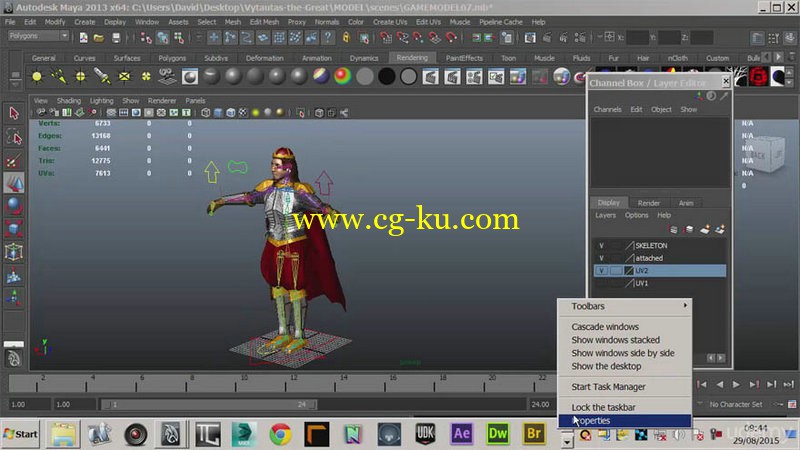
Task: Click Properties in taskbar context menu
Action: pos(625,420)
